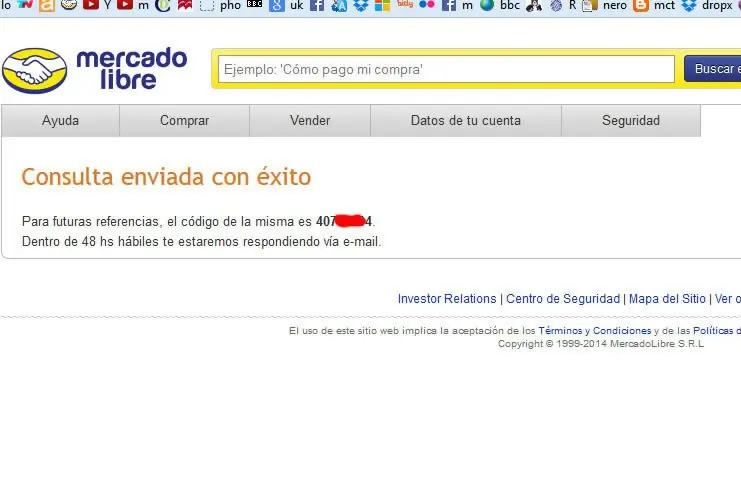Screen dimensions: 741x487
Task: Open the 'pho' bookmark with dotted icon
Action: click(220, 5)
